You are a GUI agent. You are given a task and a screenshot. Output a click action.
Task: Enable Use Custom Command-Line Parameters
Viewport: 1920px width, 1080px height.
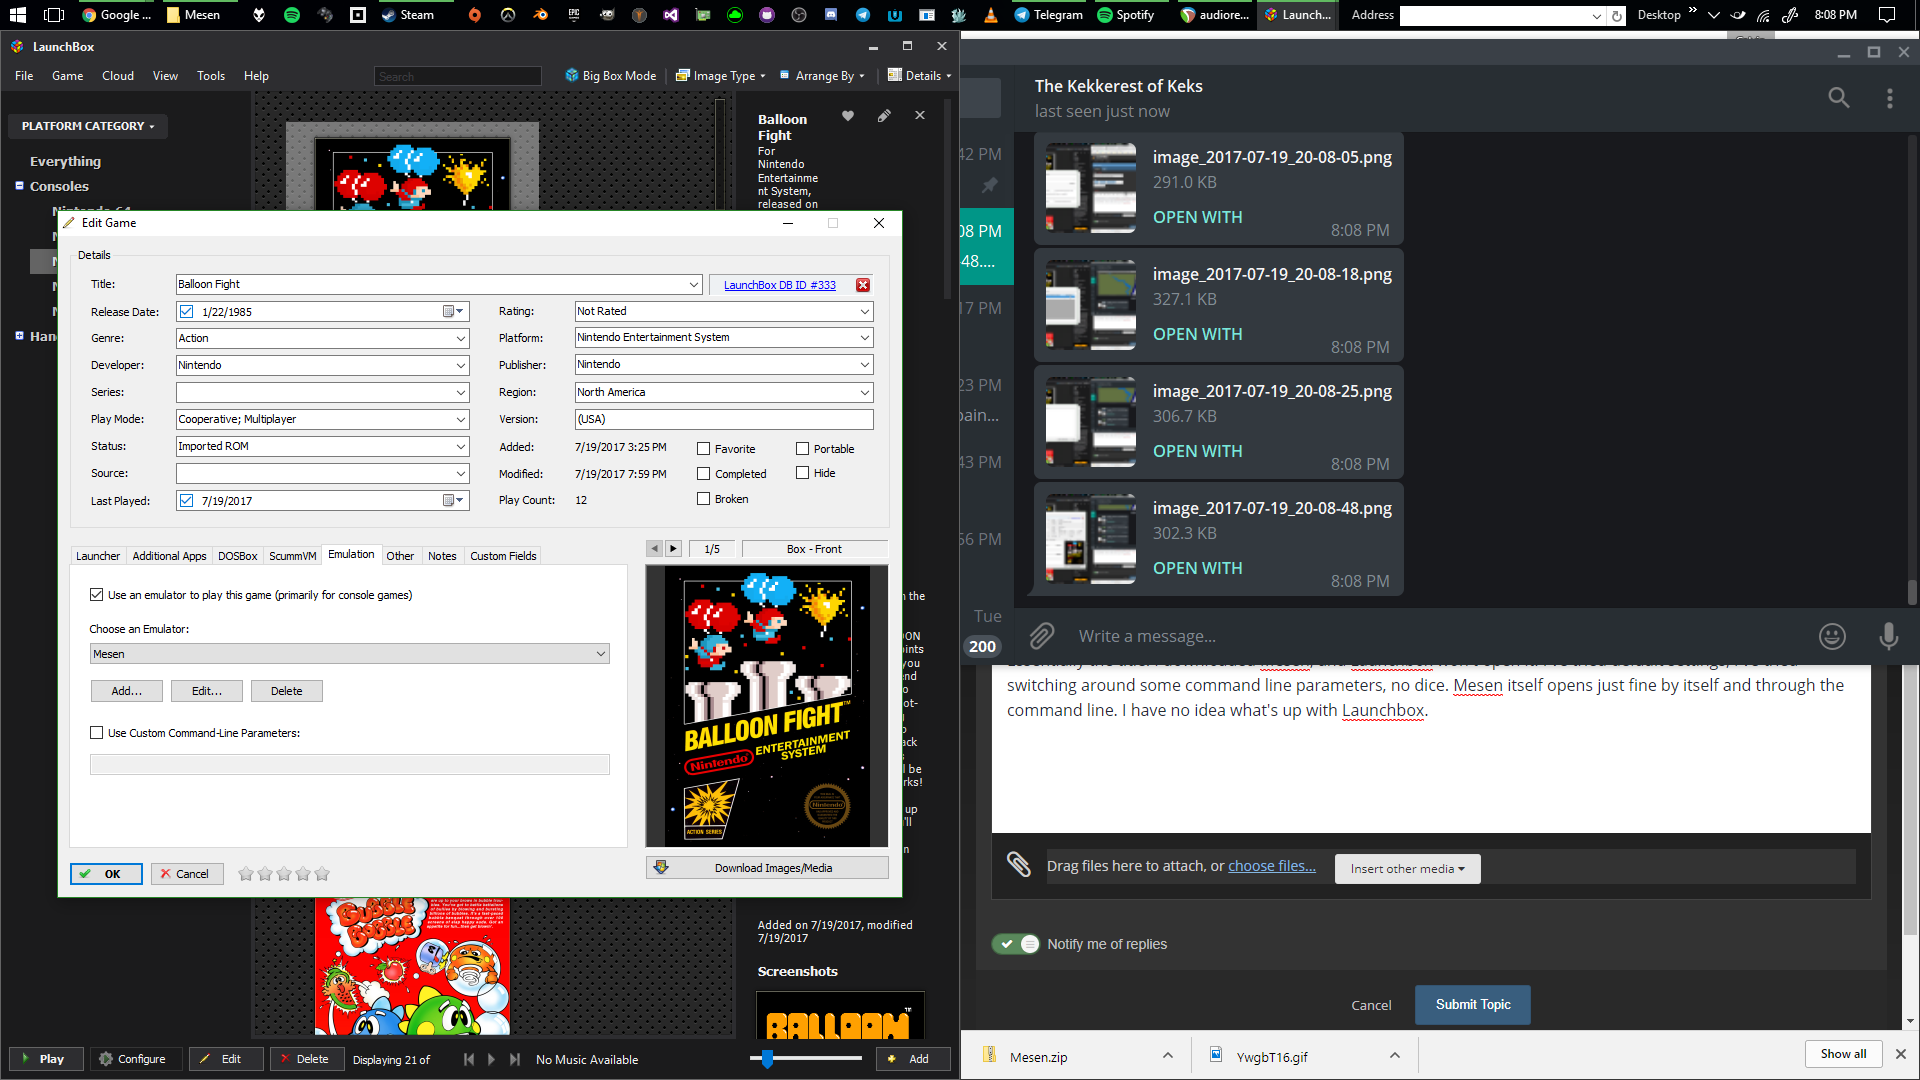(x=96, y=733)
